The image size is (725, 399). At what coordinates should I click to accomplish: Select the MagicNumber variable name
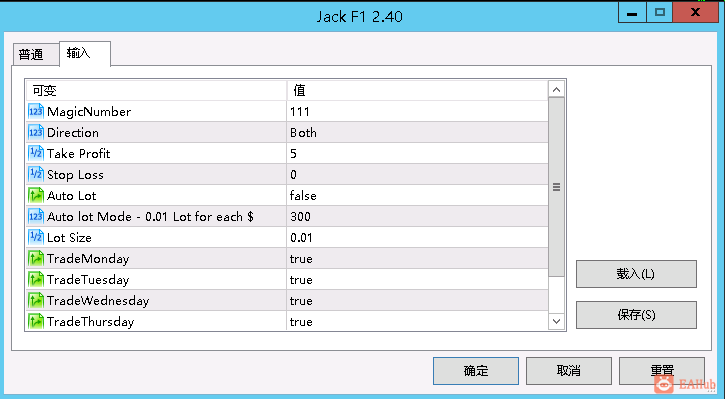(89, 111)
